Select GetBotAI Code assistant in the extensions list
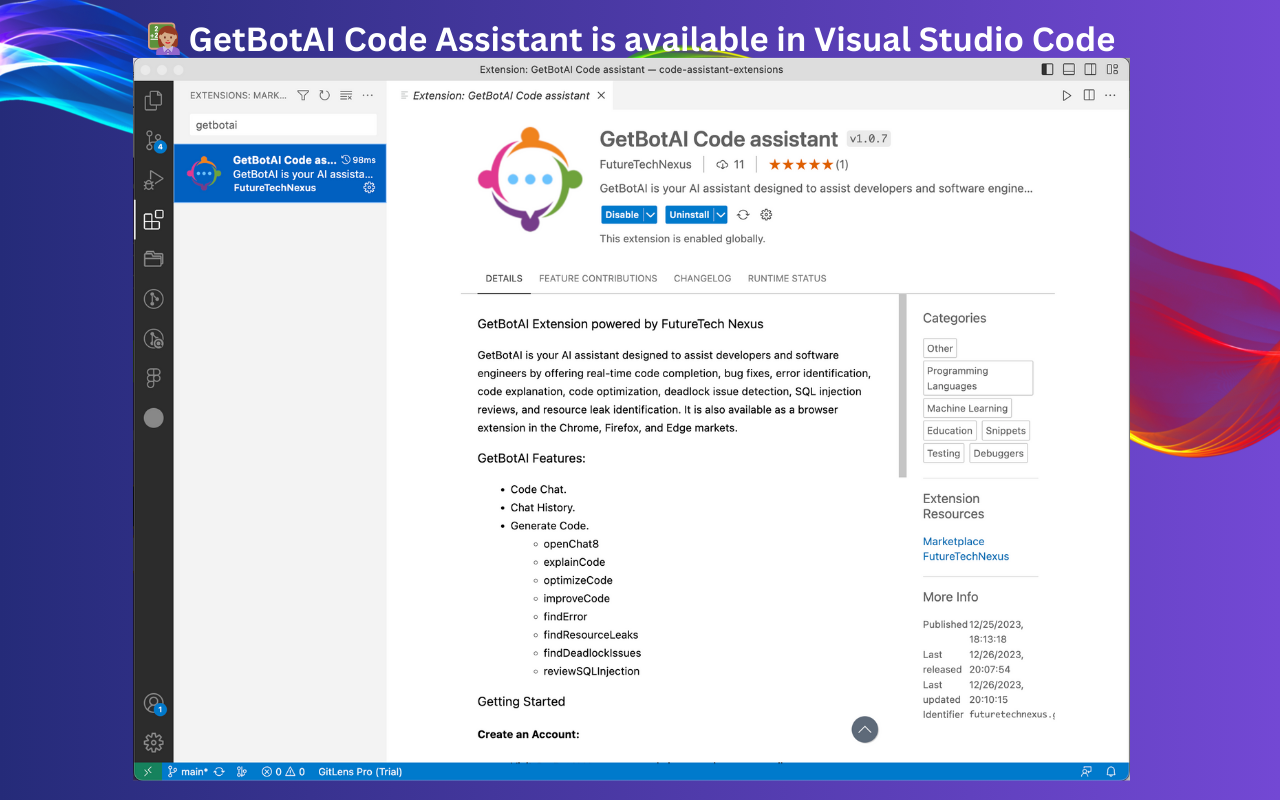 point(280,173)
